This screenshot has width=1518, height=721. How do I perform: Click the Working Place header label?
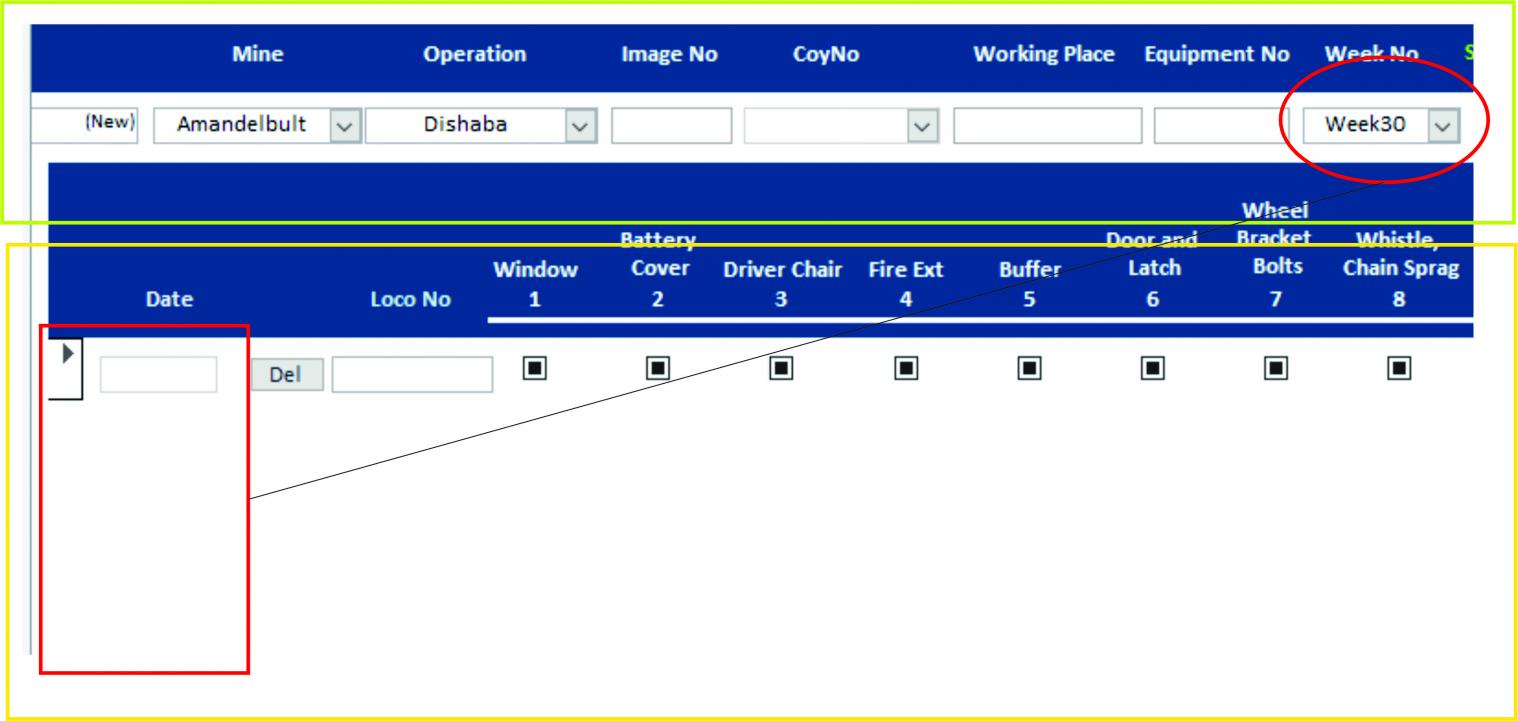tap(1044, 55)
